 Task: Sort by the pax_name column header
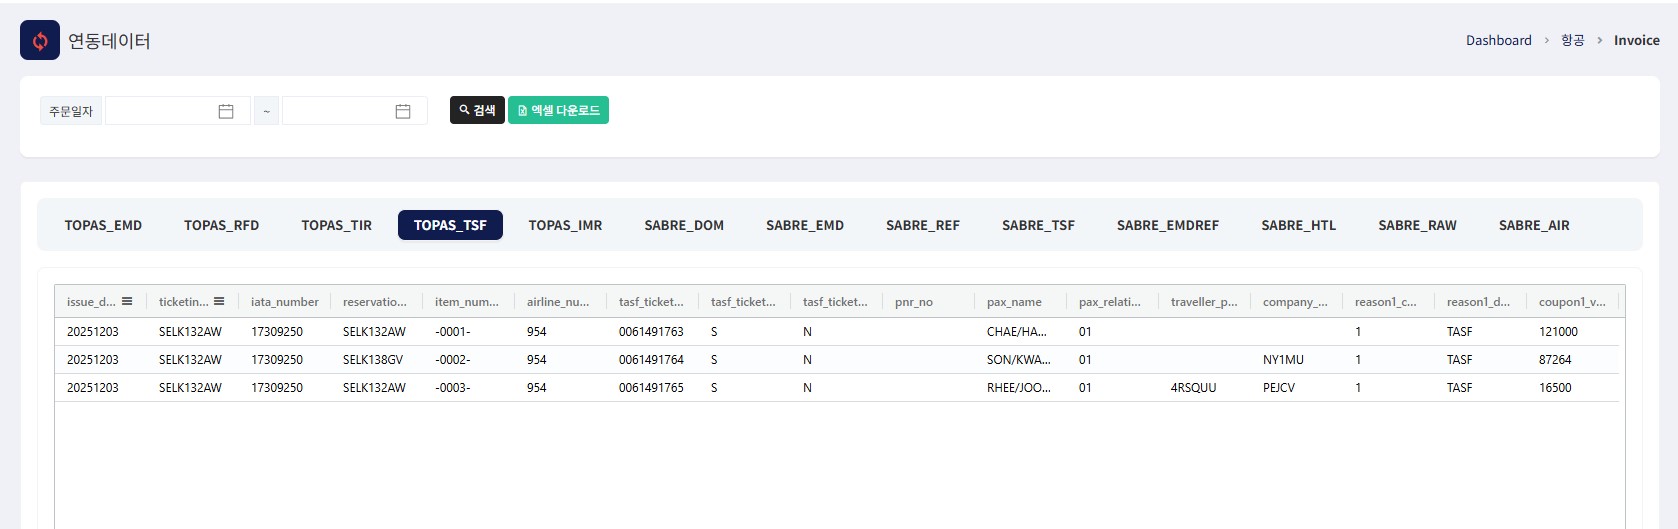pos(1014,302)
